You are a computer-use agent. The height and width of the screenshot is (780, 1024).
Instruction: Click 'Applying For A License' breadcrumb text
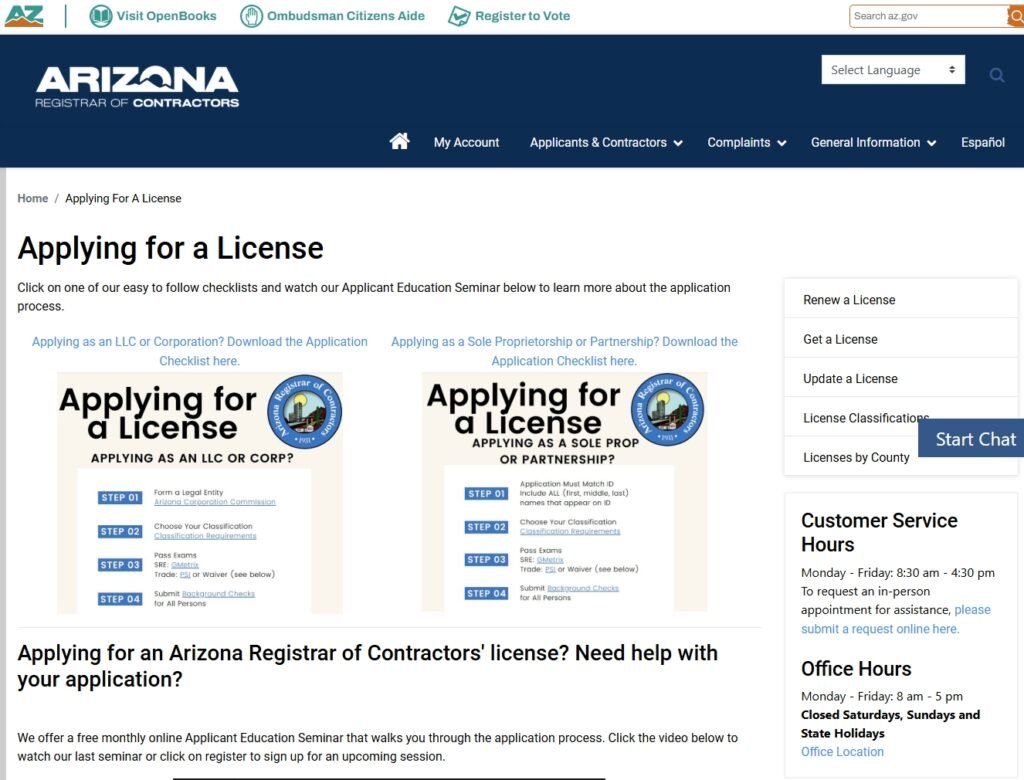pyautogui.click(x=123, y=198)
